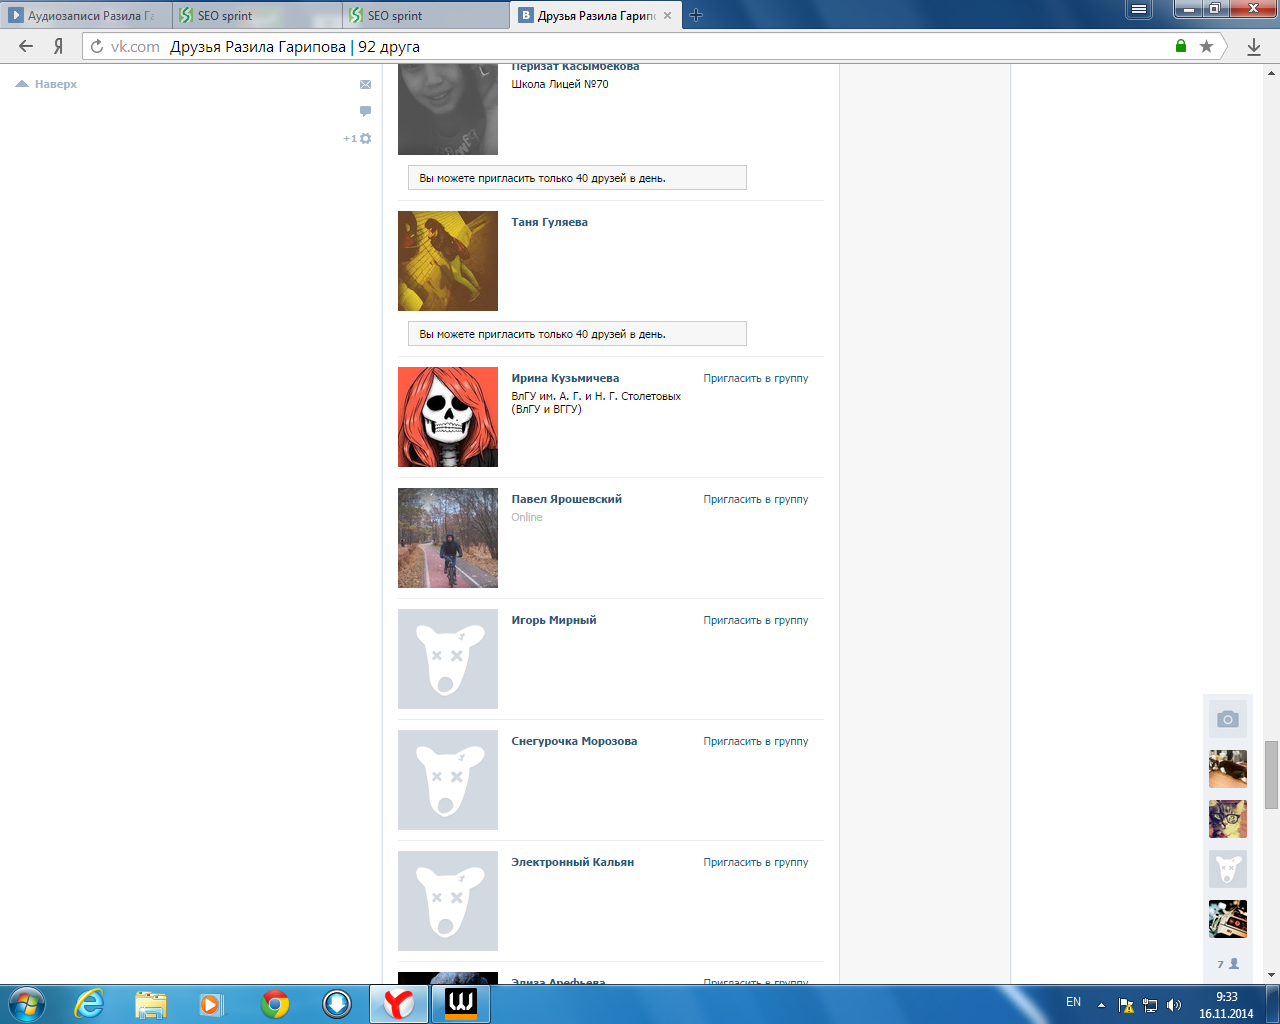The height and width of the screenshot is (1024, 1280).
Task: Bookmark the page with the star icon
Action: coord(1206,46)
